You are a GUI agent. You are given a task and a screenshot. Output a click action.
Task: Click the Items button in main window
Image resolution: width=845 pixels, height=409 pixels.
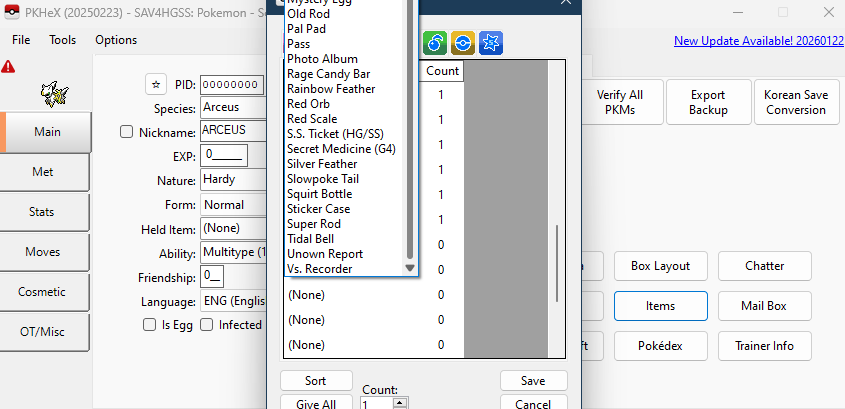pyautogui.click(x=661, y=306)
